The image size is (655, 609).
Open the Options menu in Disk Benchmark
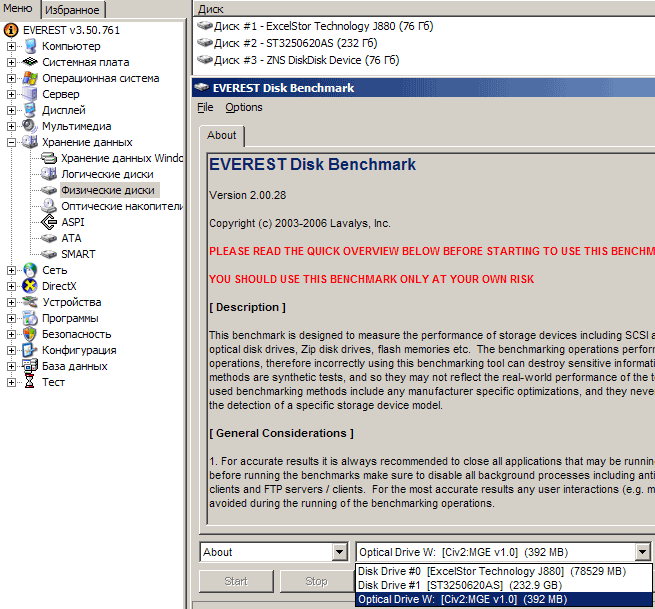pos(244,107)
